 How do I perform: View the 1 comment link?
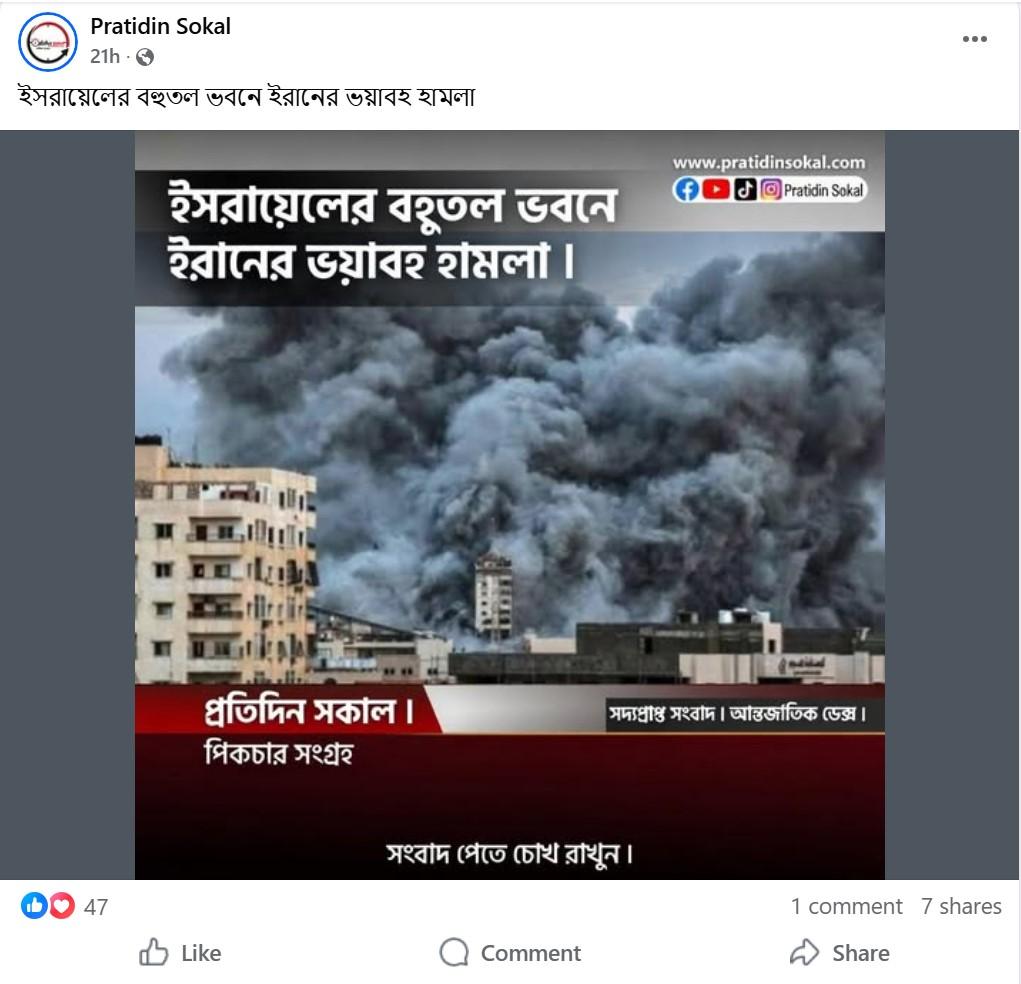tap(846, 906)
